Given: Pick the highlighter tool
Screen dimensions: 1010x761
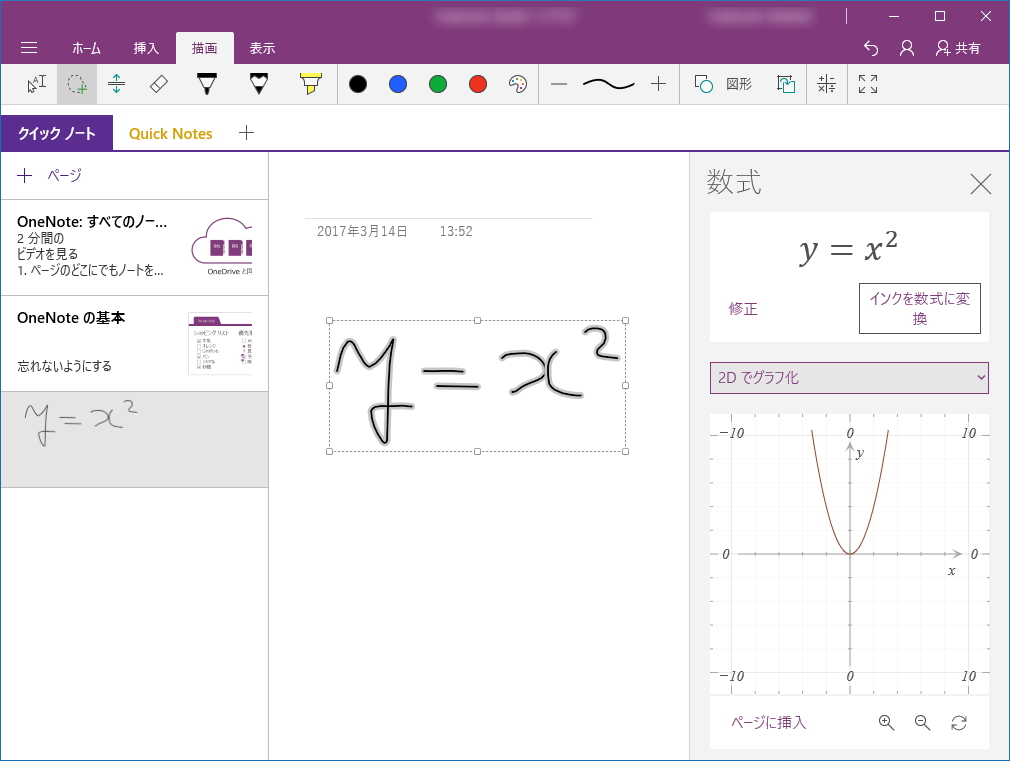Looking at the screenshot, I should pyautogui.click(x=310, y=84).
